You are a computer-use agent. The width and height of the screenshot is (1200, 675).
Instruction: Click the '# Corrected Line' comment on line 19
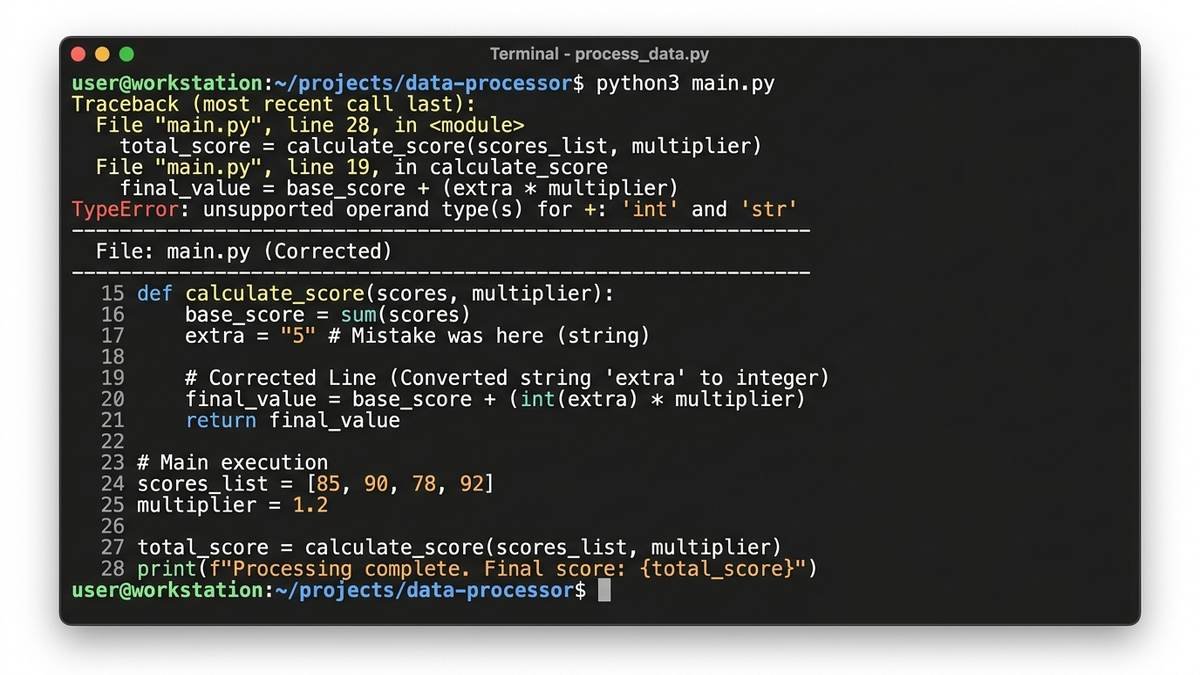click(507, 377)
